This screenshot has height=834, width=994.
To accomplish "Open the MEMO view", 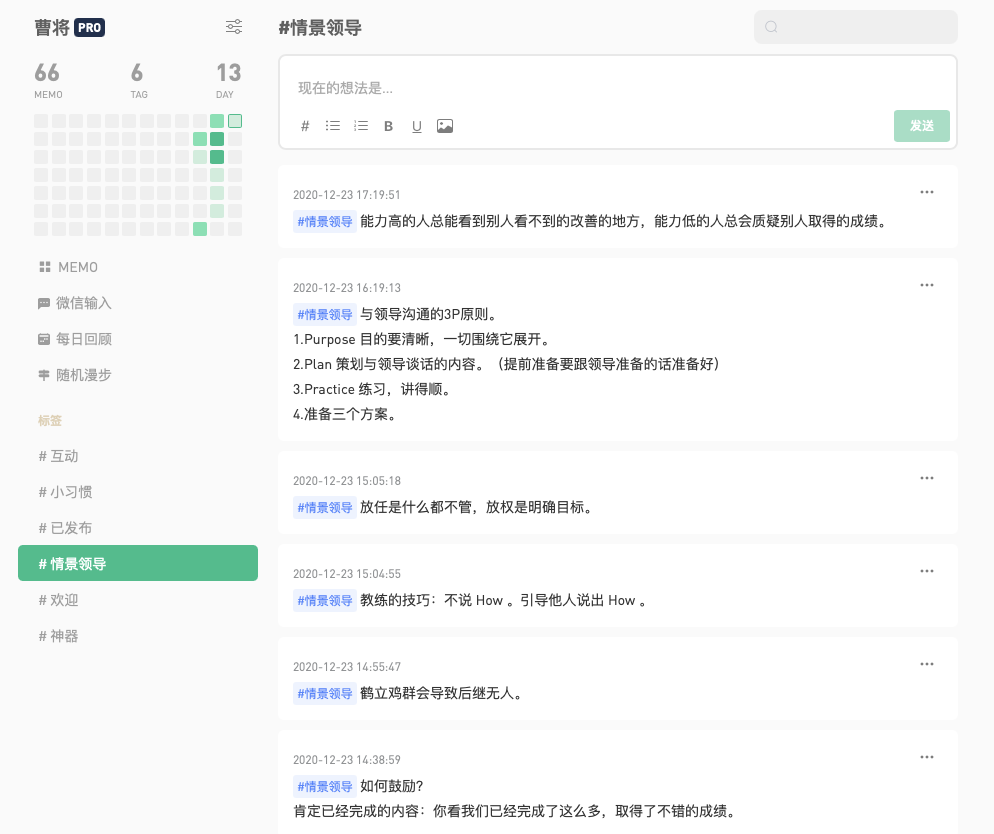I will [68, 267].
